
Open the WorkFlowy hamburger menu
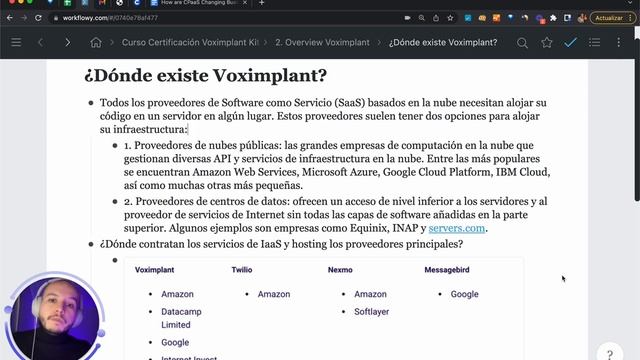click(x=16, y=42)
